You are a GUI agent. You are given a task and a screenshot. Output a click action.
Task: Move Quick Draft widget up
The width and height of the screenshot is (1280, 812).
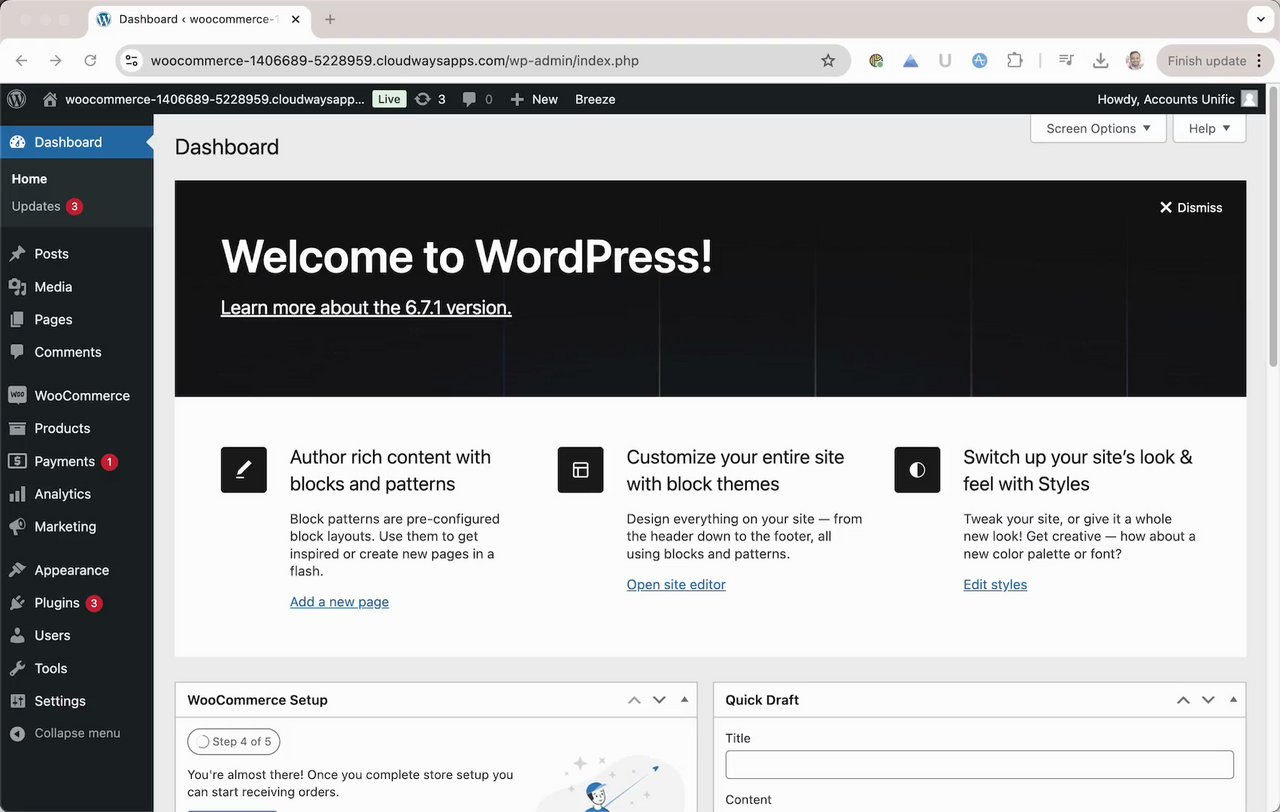[1183, 700]
